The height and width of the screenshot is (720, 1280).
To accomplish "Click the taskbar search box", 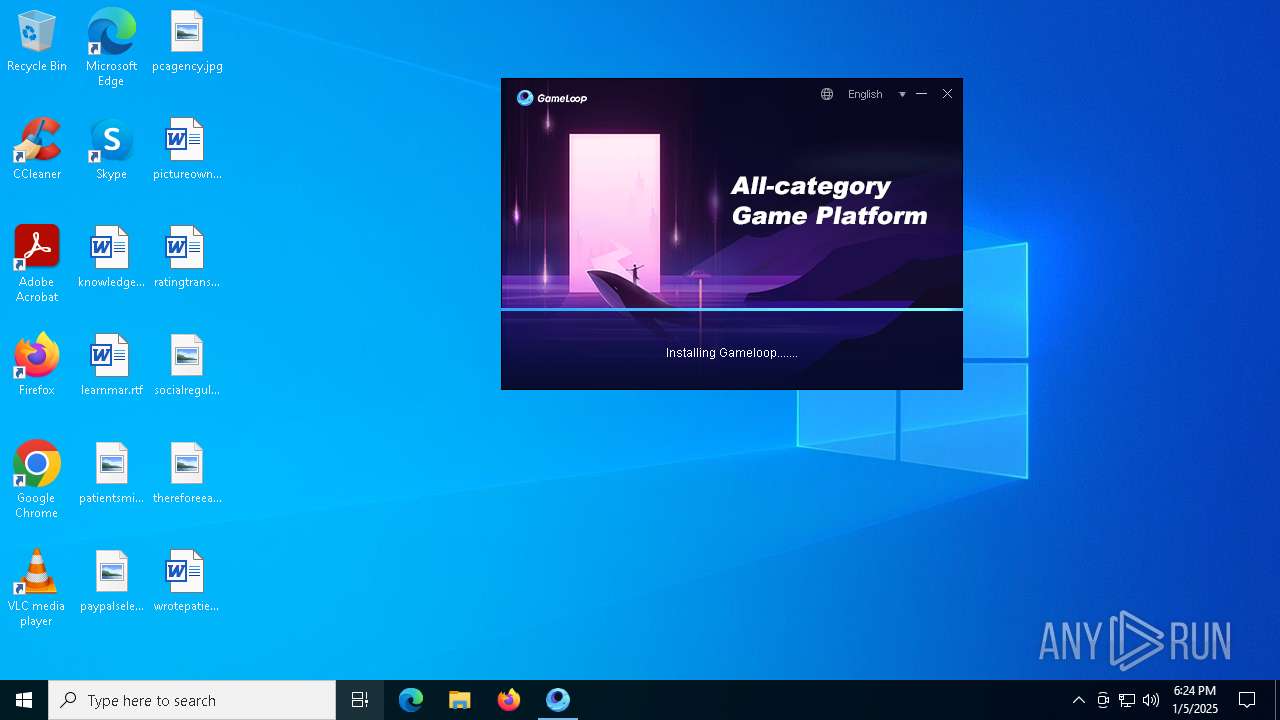I will [x=192, y=700].
